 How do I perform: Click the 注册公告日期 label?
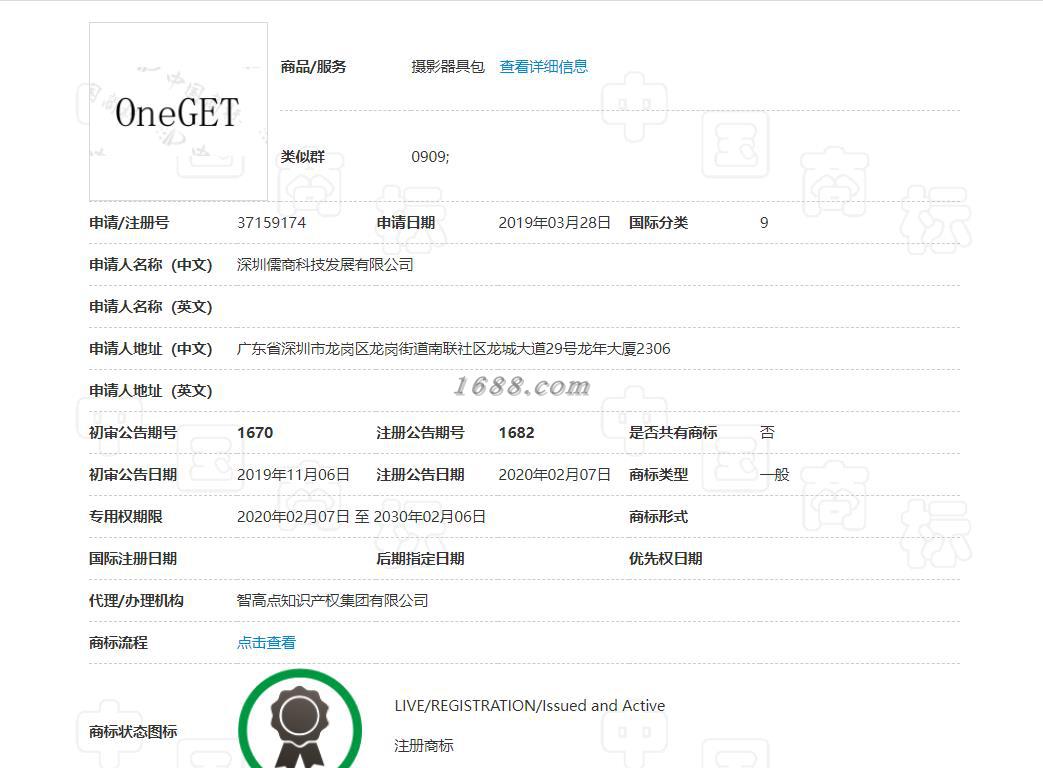(x=420, y=475)
